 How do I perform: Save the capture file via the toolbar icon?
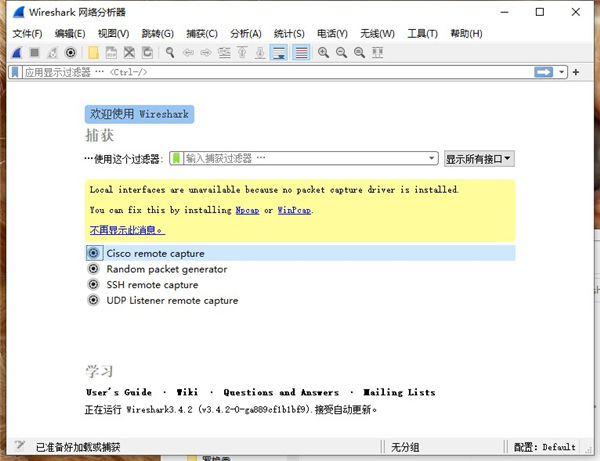pyautogui.click(x=111, y=52)
